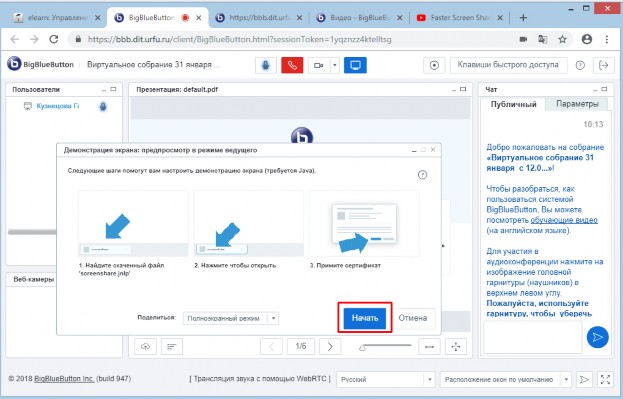Open browser profile avatar
This screenshot has width=623, height=399.
tap(586, 39)
